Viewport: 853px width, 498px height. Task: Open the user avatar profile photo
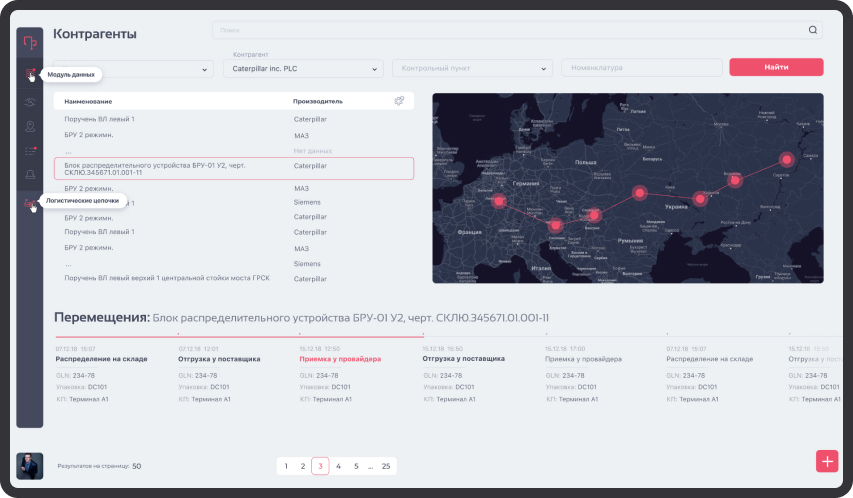click(29, 466)
